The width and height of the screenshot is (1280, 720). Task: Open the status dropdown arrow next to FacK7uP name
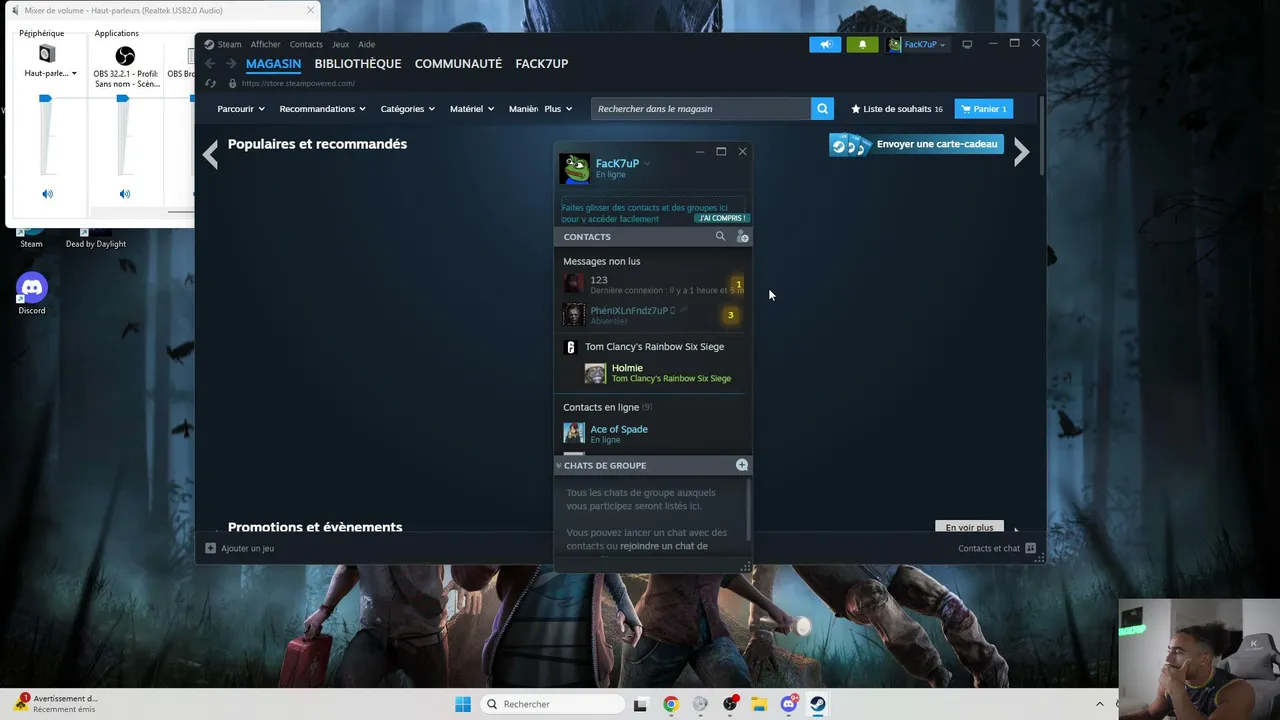click(647, 163)
